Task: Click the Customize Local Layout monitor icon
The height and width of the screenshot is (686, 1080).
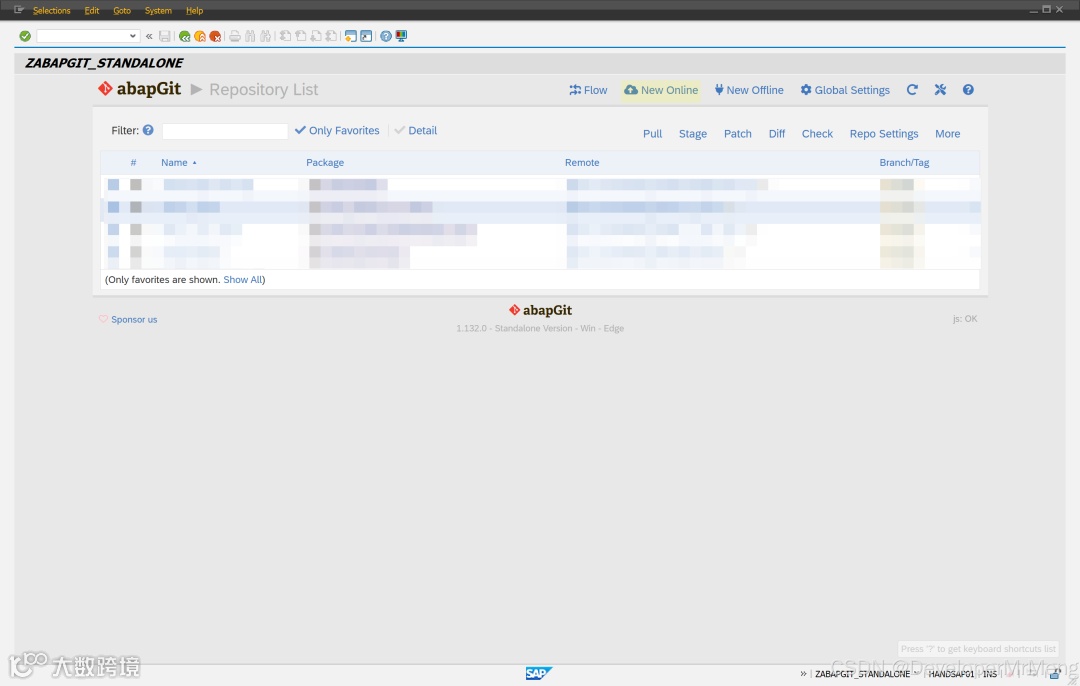Action: (401, 36)
